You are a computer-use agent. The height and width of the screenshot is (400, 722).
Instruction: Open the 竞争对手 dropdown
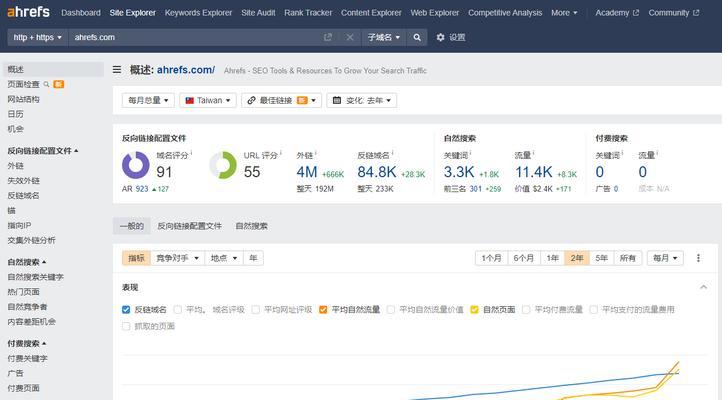pyautogui.click(x=177, y=258)
